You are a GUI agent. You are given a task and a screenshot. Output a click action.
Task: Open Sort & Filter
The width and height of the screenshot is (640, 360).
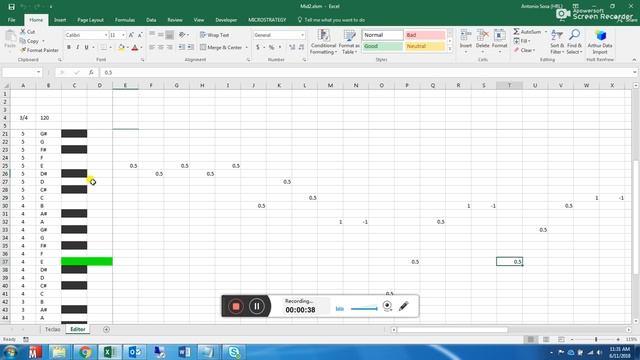[x=557, y=42]
